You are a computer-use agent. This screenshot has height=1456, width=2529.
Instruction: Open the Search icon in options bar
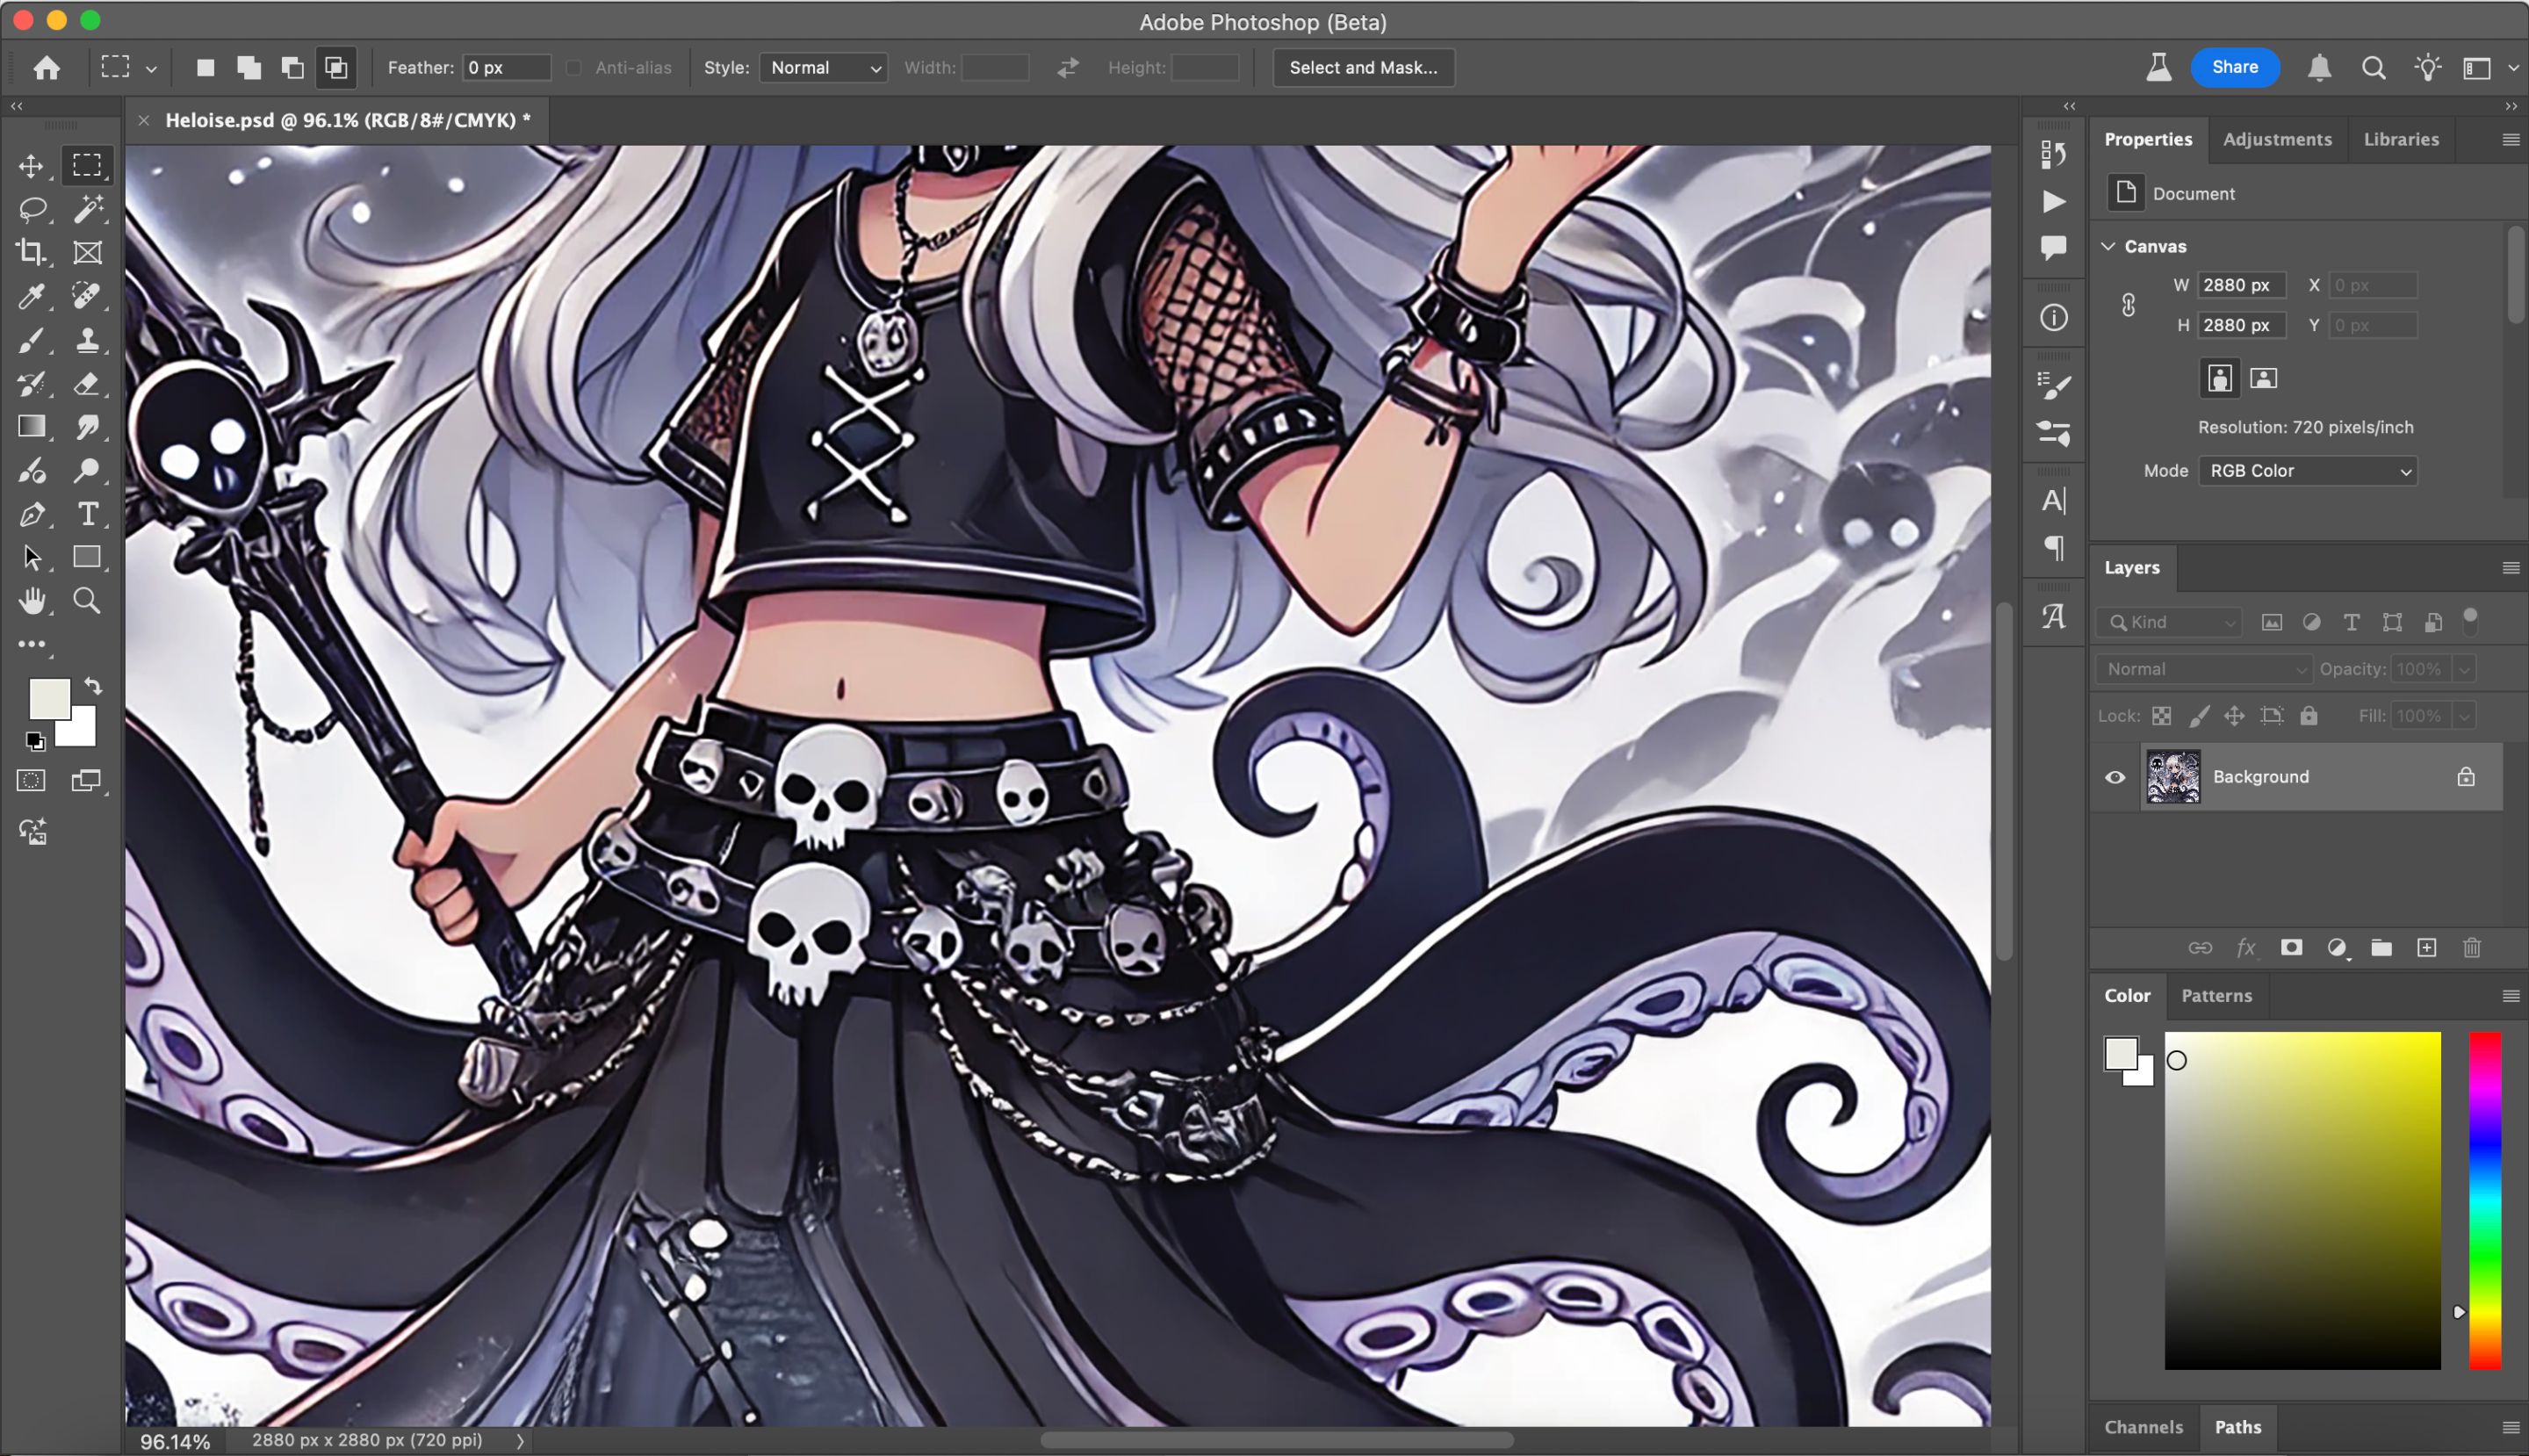(x=2374, y=67)
